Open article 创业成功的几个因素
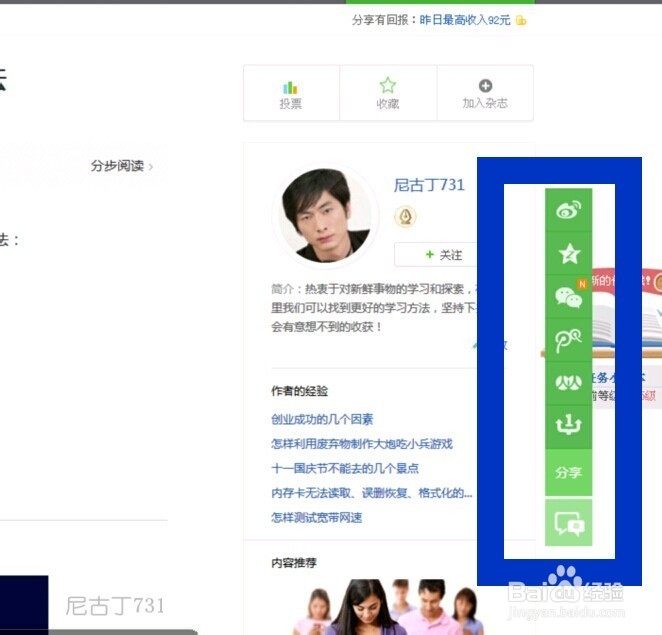Image resolution: width=662 pixels, height=635 pixels. click(322, 419)
